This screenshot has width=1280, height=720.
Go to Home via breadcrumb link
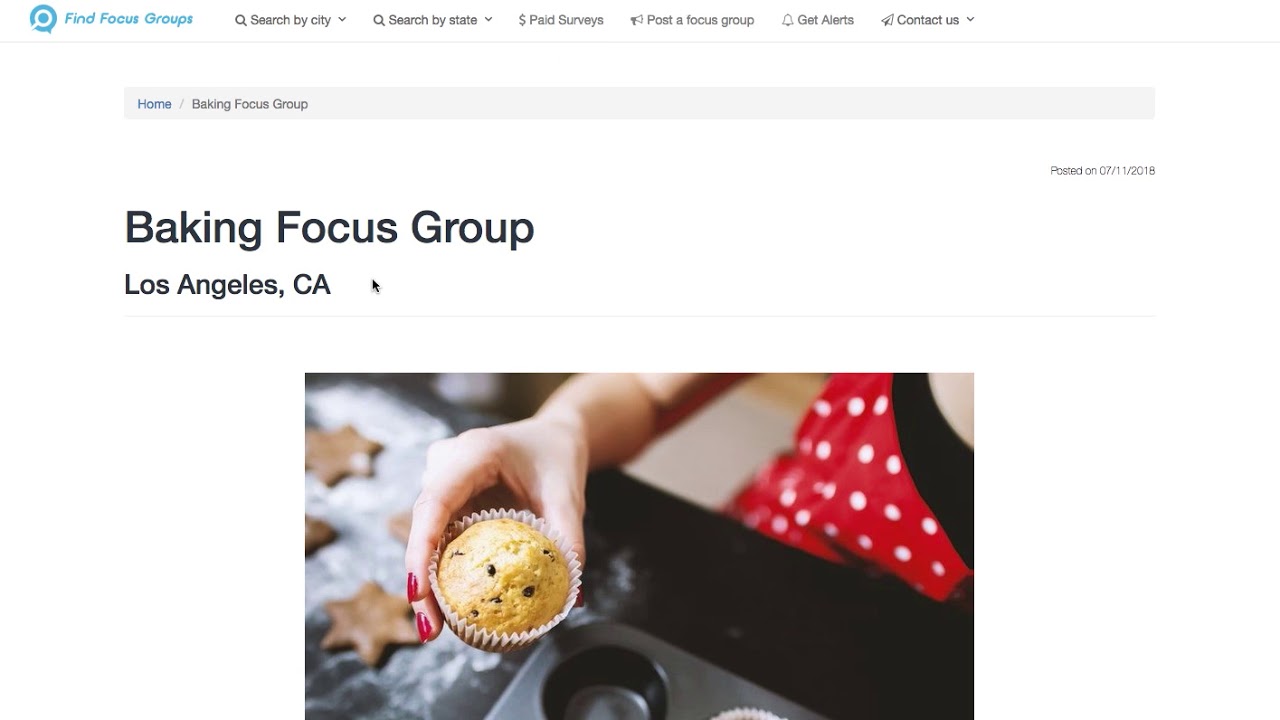tap(154, 104)
